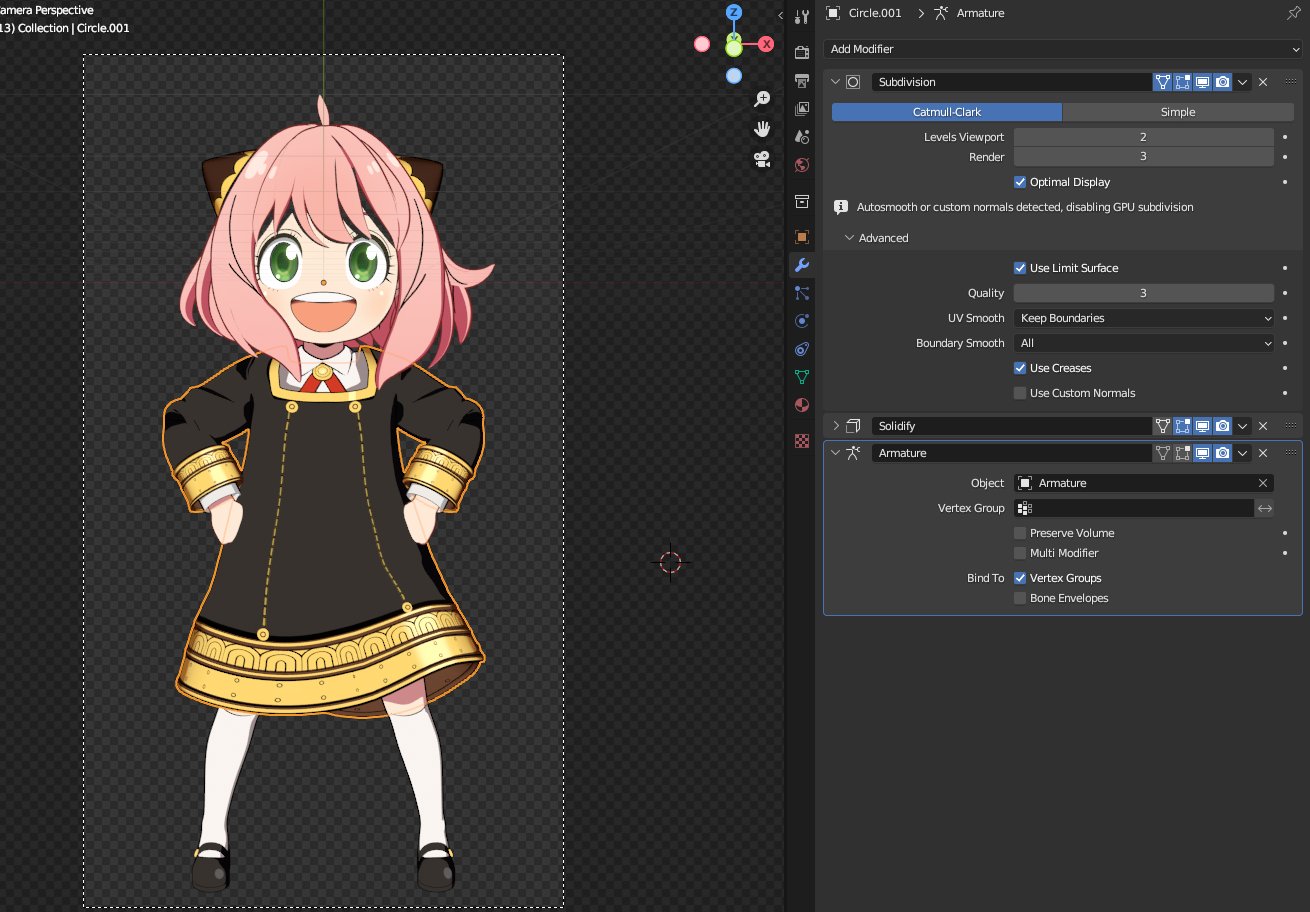Click the Add Modifier button

coord(1063,49)
